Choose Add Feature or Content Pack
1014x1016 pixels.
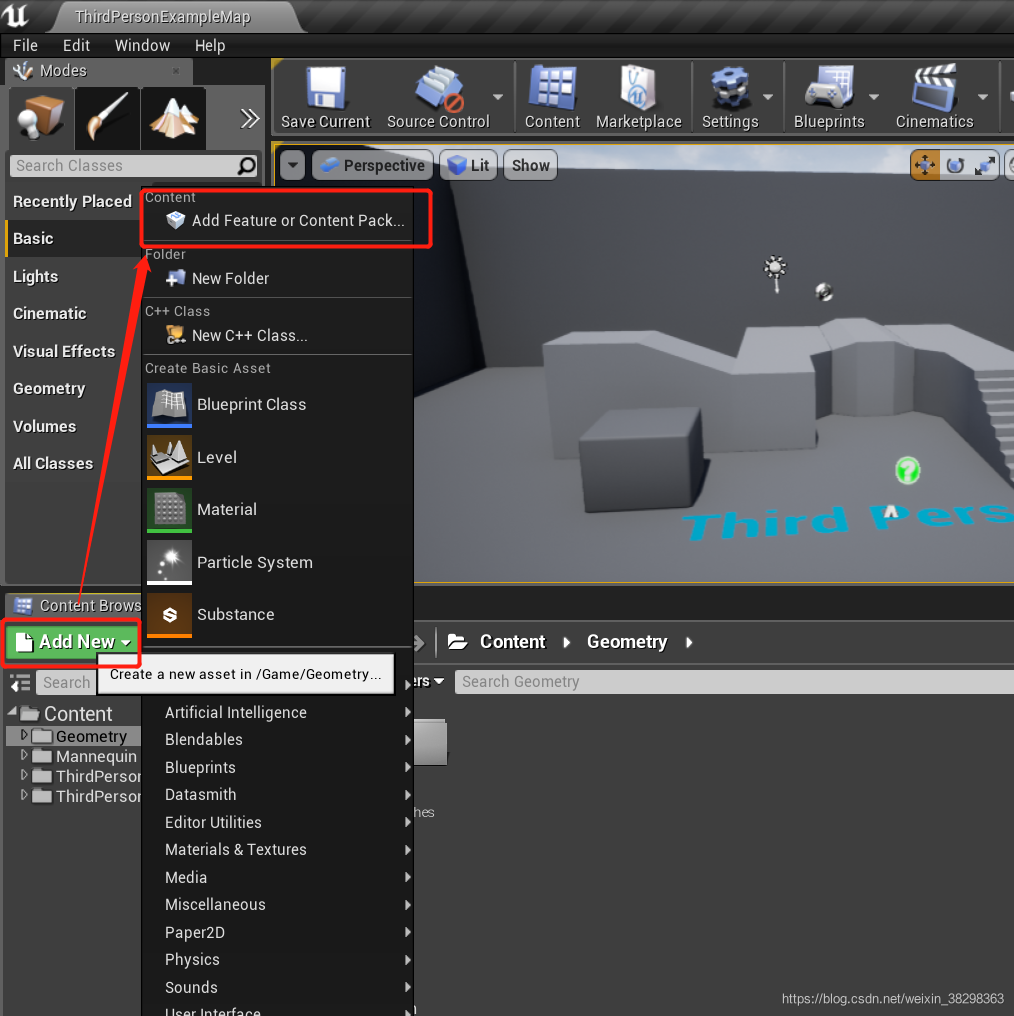279,221
